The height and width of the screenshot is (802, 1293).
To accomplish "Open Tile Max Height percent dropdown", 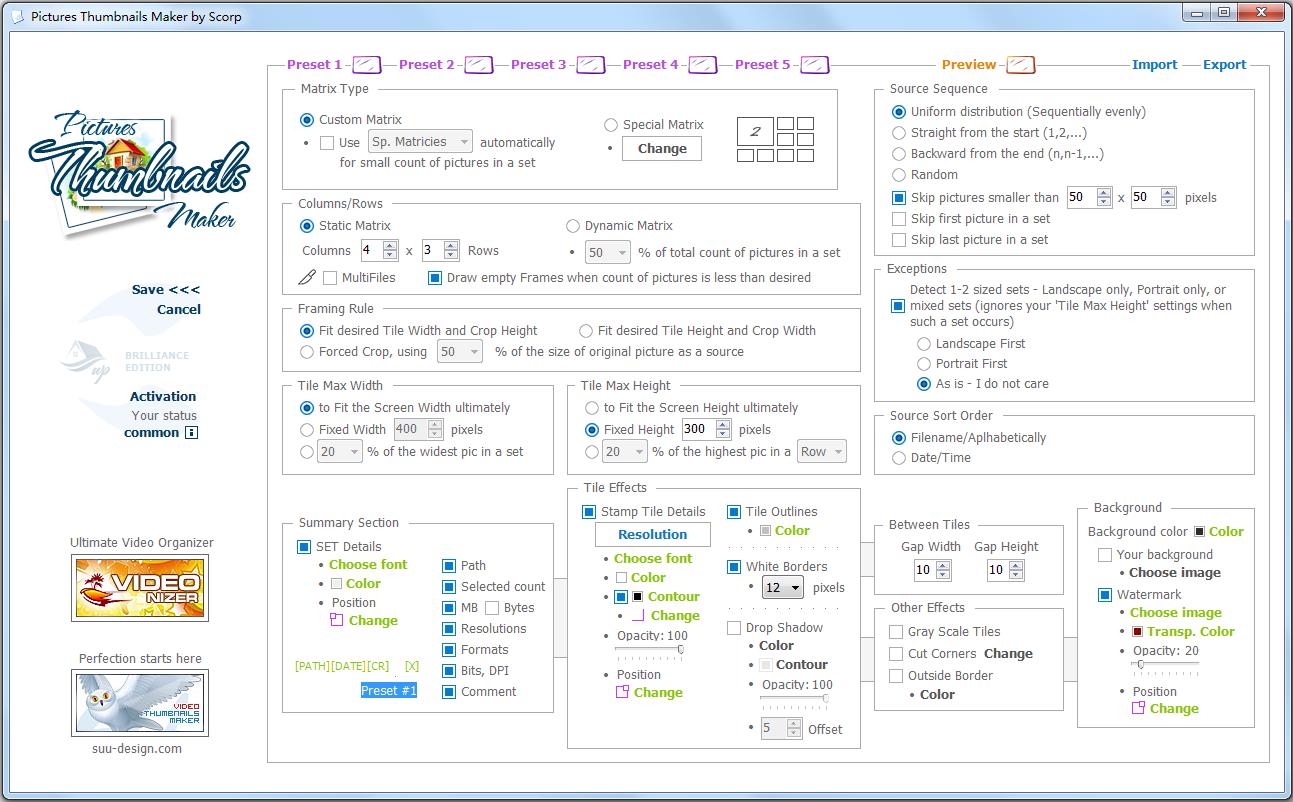I will pos(625,452).
